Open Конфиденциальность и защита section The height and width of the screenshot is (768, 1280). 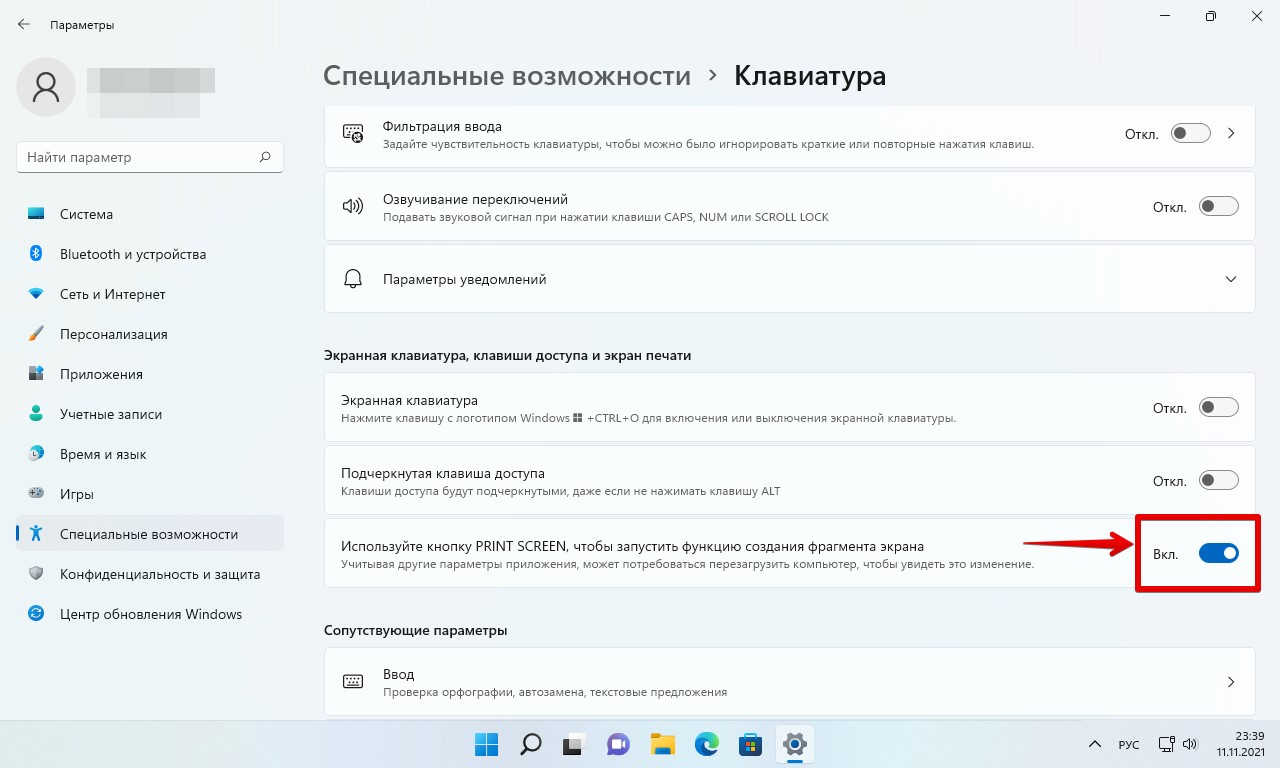[150, 574]
